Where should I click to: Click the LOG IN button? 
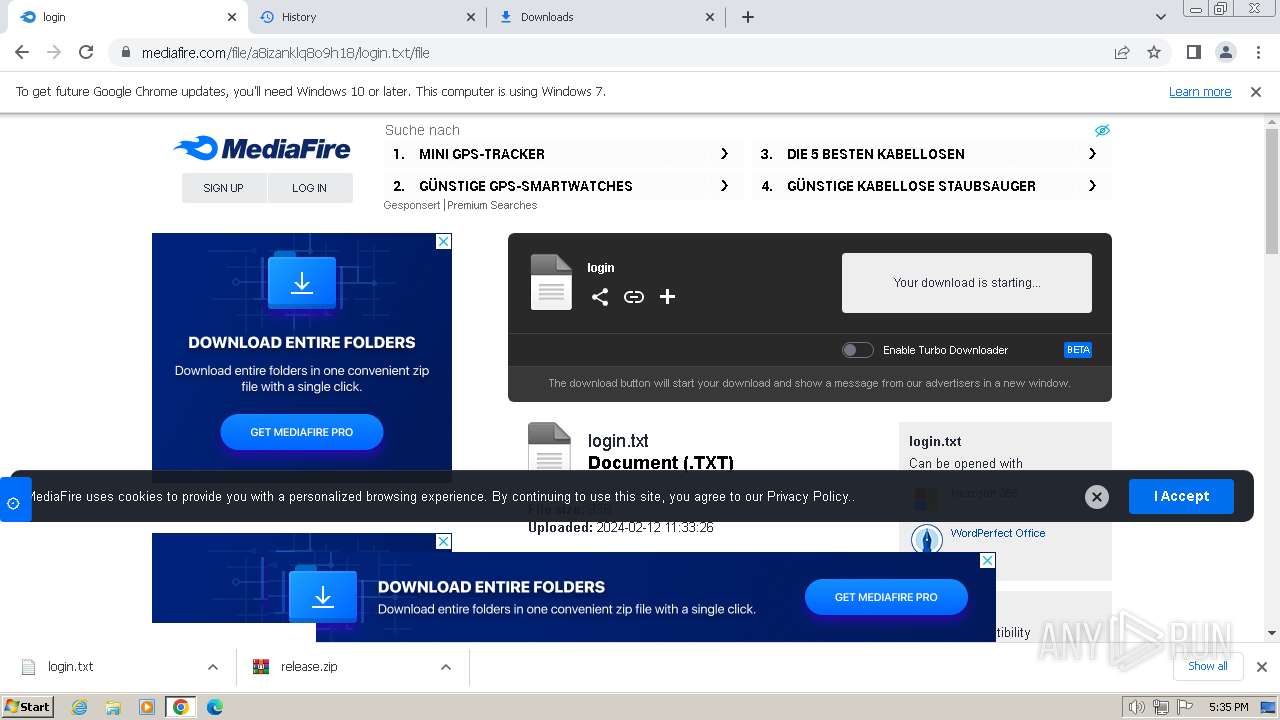coord(310,188)
